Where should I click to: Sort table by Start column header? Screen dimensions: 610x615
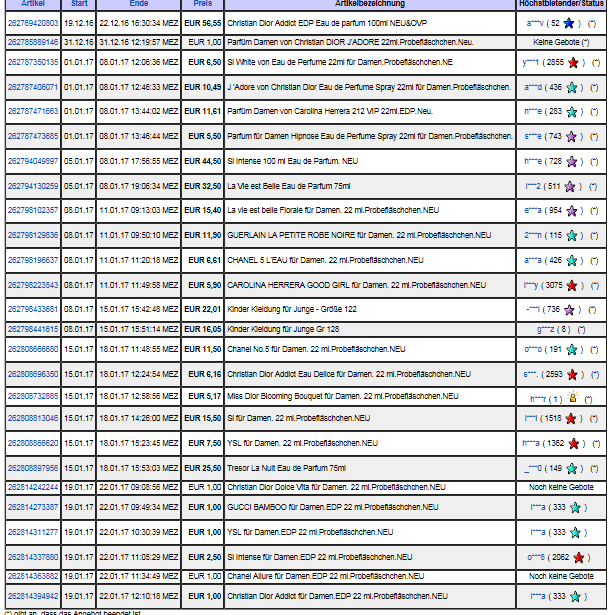click(79, 4)
